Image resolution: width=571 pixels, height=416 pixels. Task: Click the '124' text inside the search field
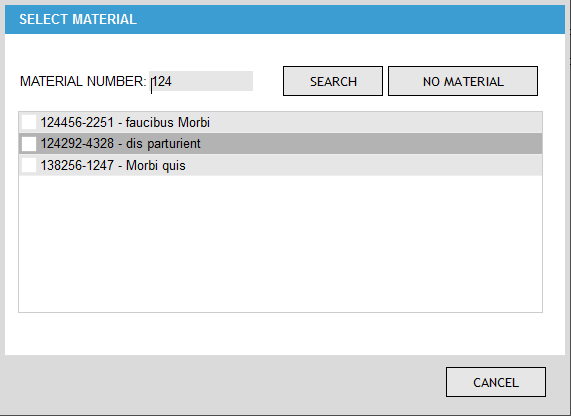pyautogui.click(x=162, y=81)
